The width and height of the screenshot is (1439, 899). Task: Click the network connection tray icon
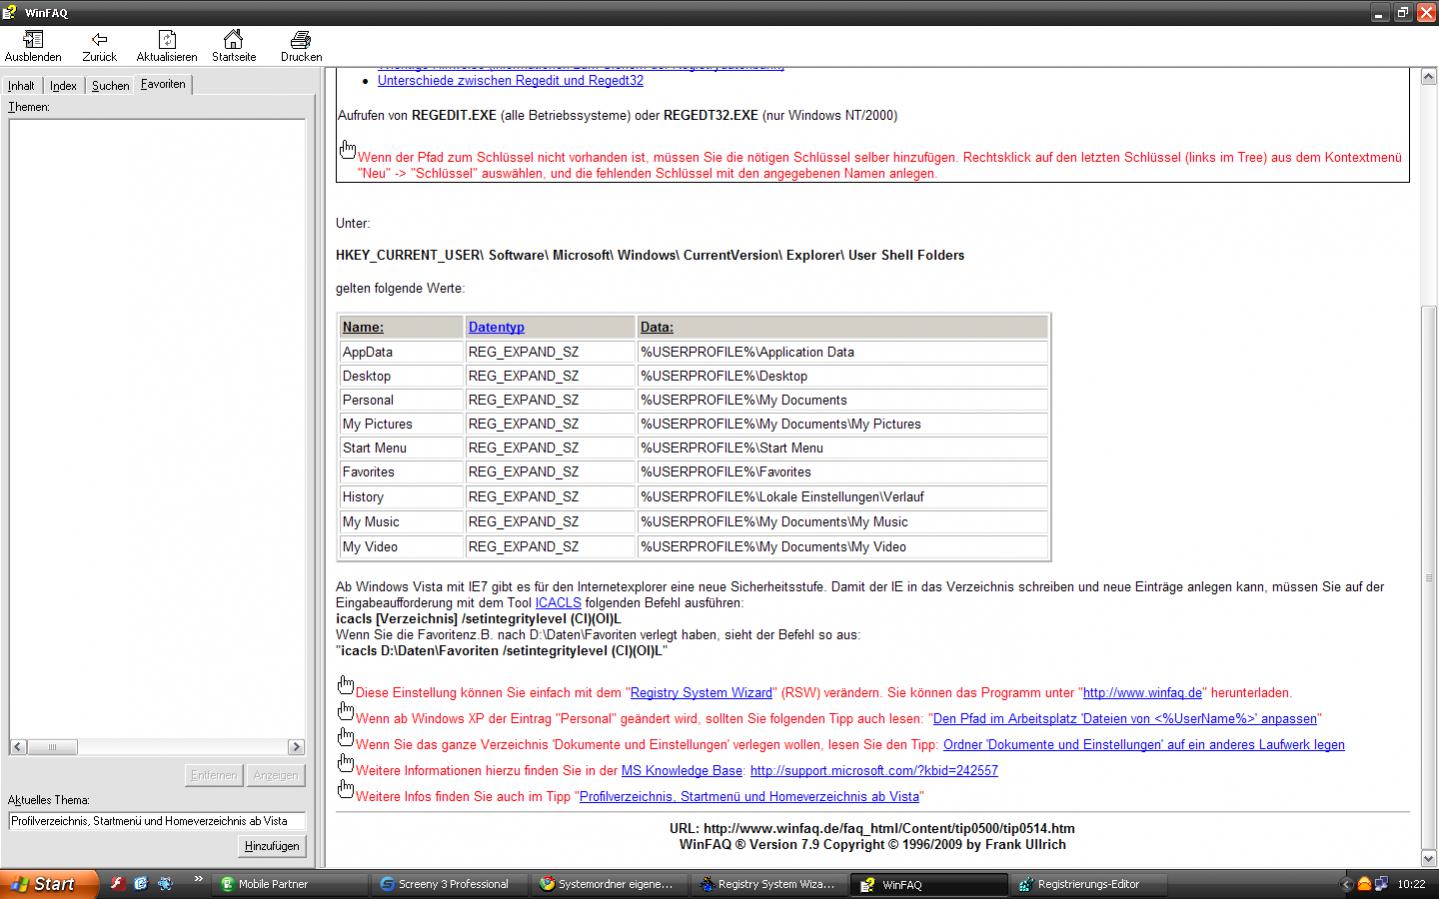tap(1381, 884)
